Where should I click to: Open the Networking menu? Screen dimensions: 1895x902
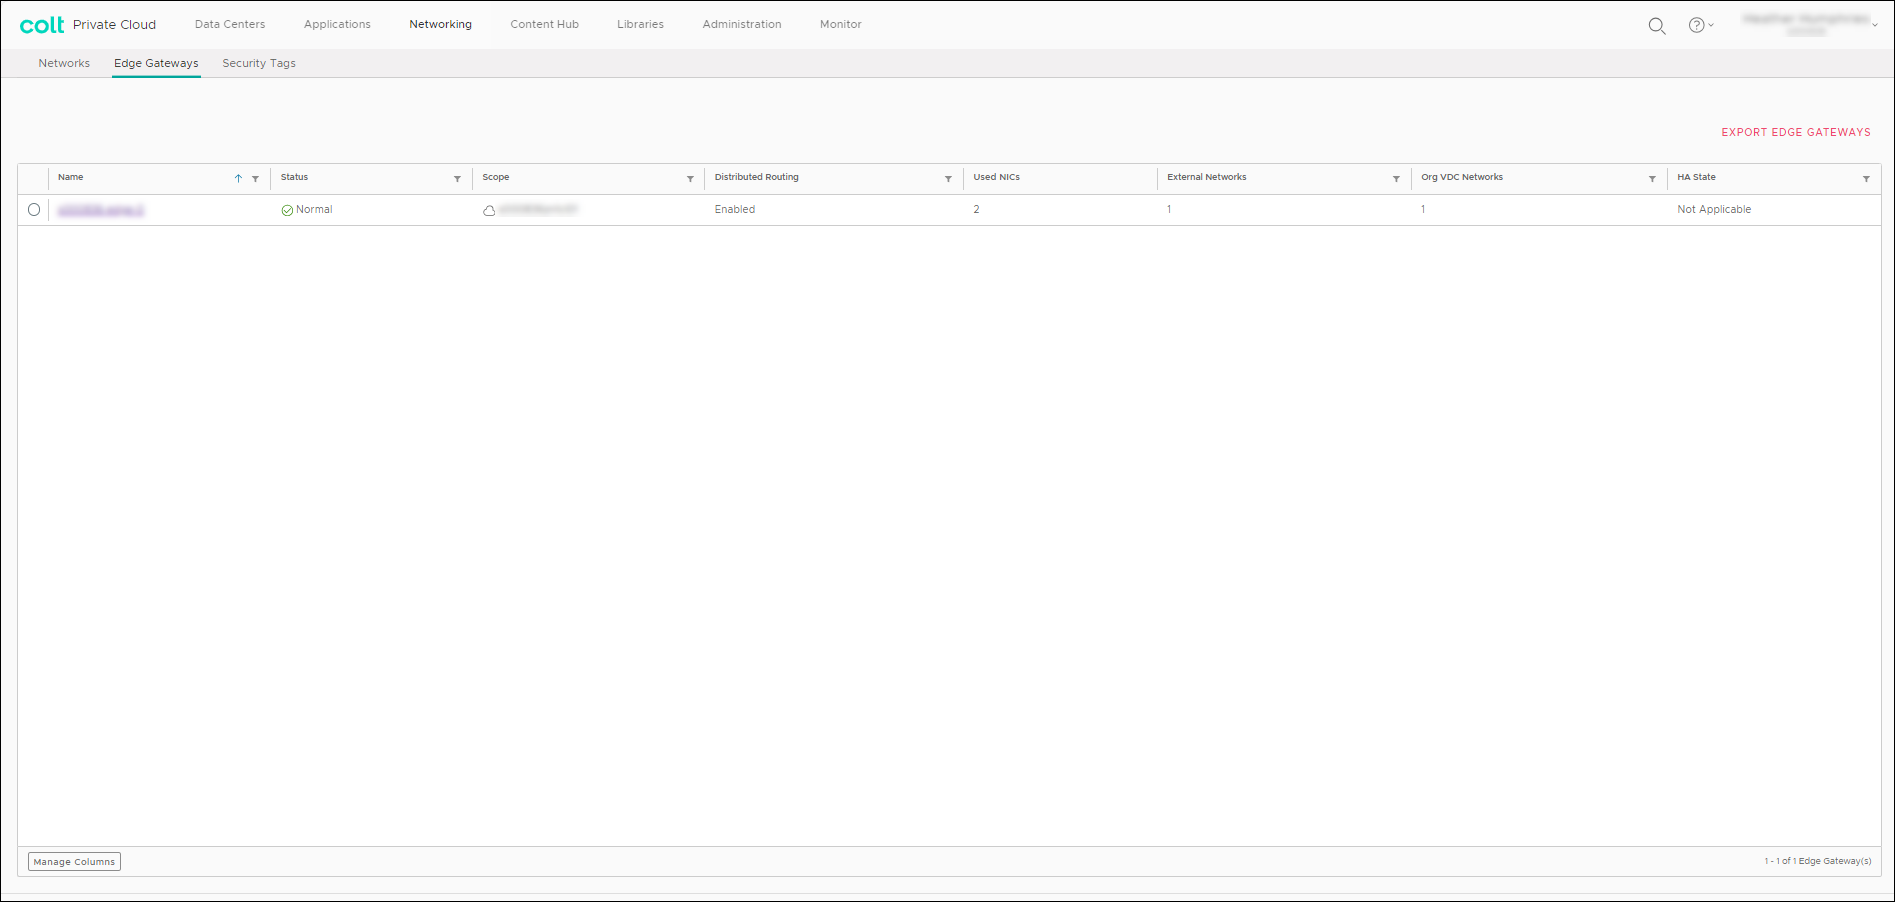440,24
